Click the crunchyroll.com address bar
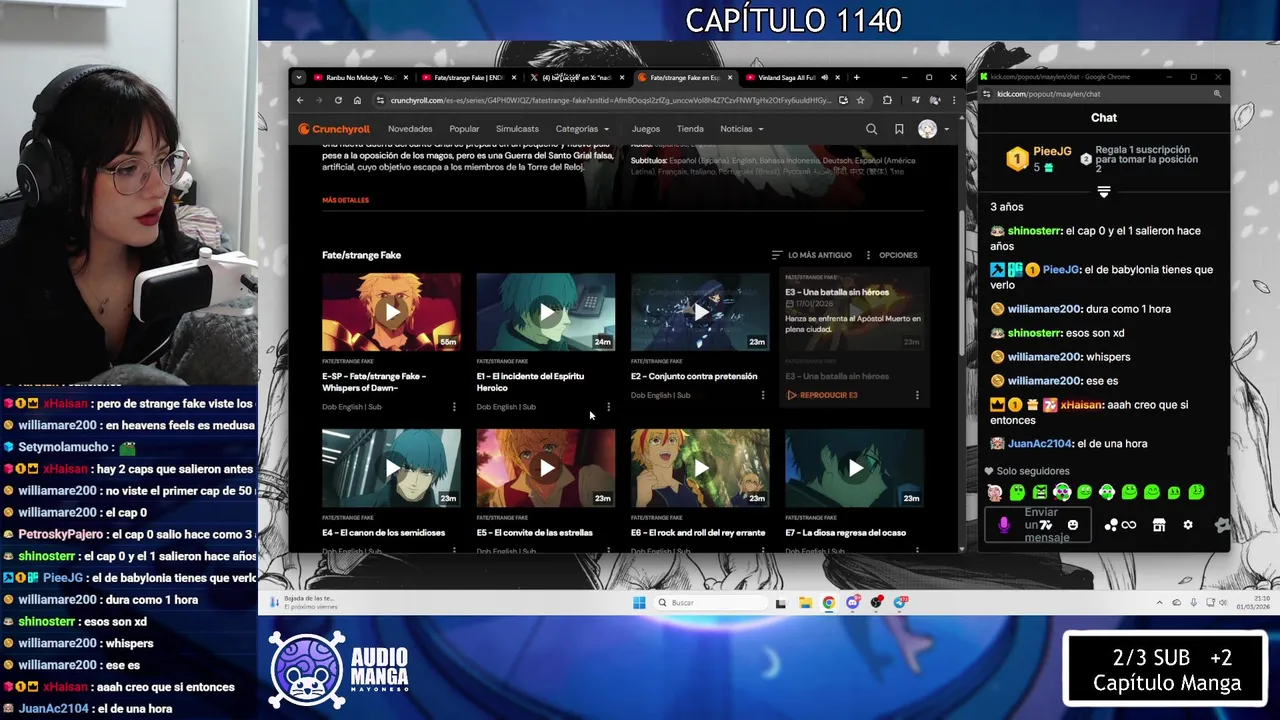Viewport: 1280px width, 720px height. click(610, 100)
